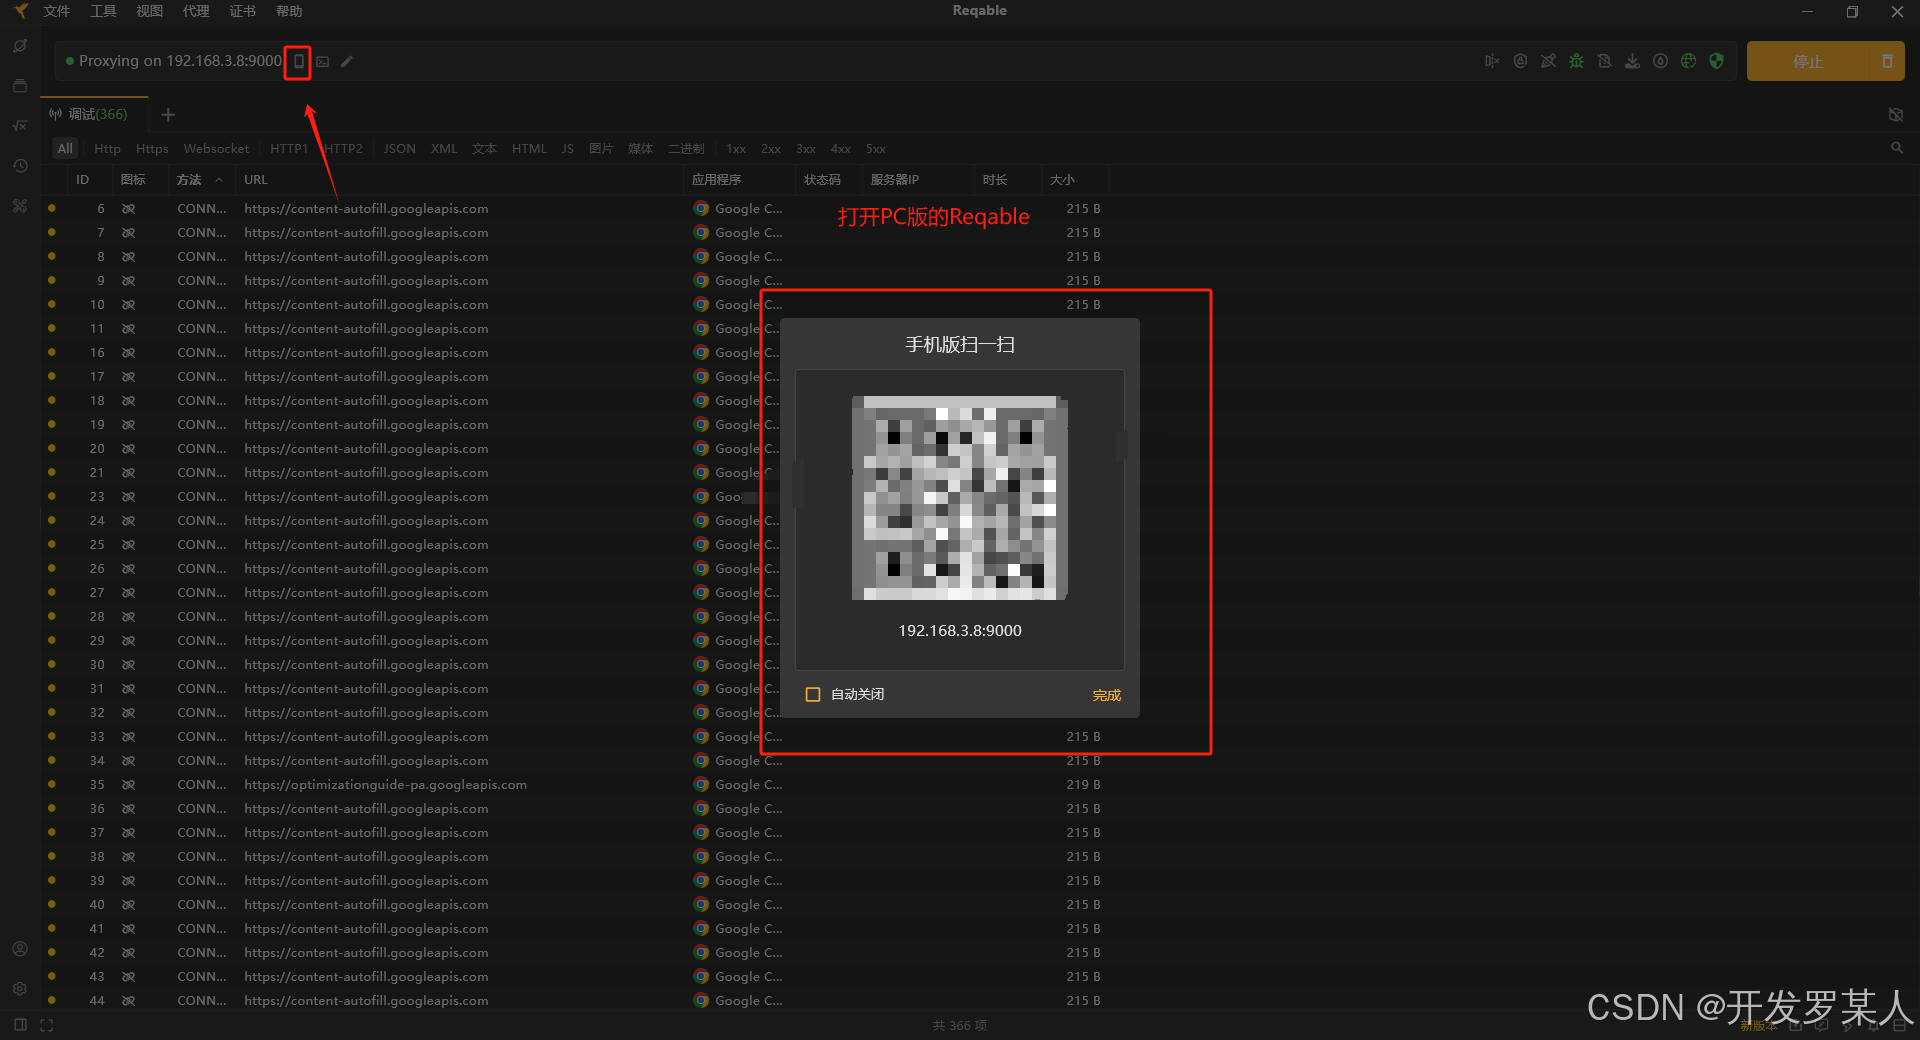Filter by Https protocol
The width and height of the screenshot is (1920, 1040).
152,148
